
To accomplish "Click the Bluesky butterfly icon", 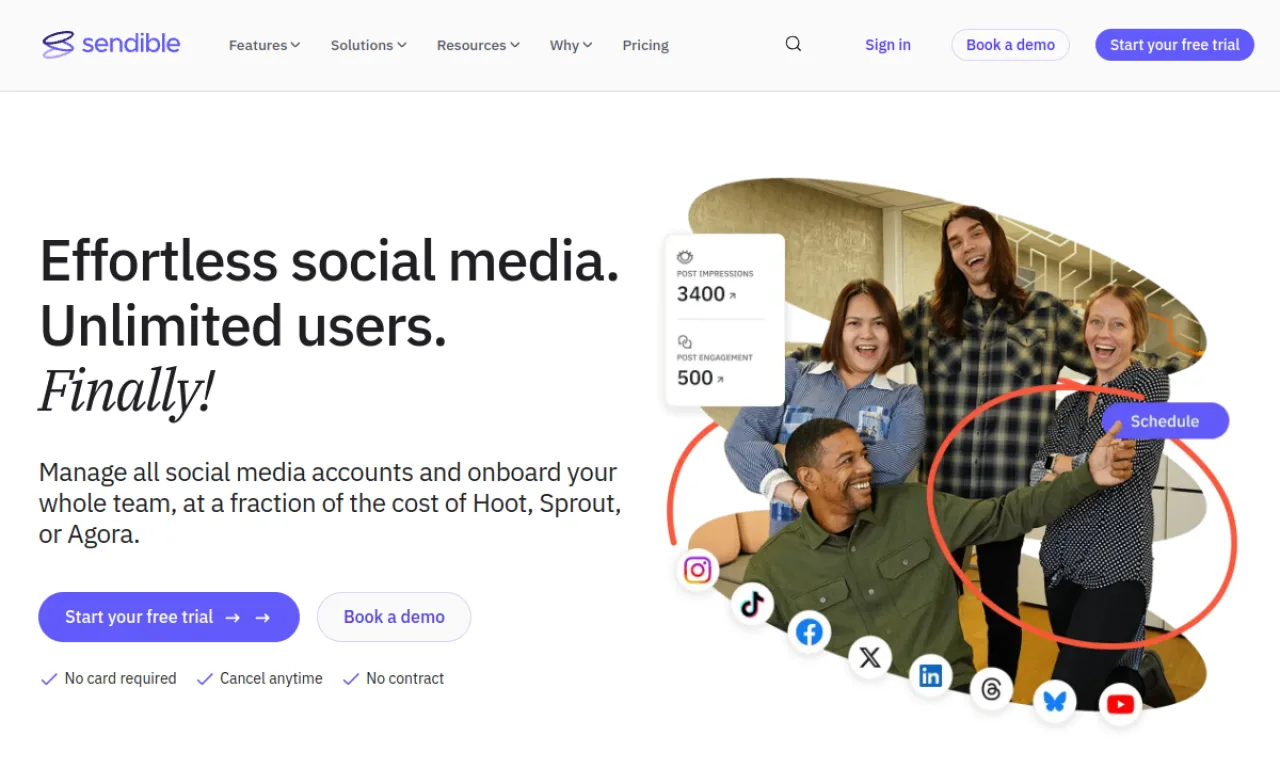I will pyautogui.click(x=1055, y=700).
